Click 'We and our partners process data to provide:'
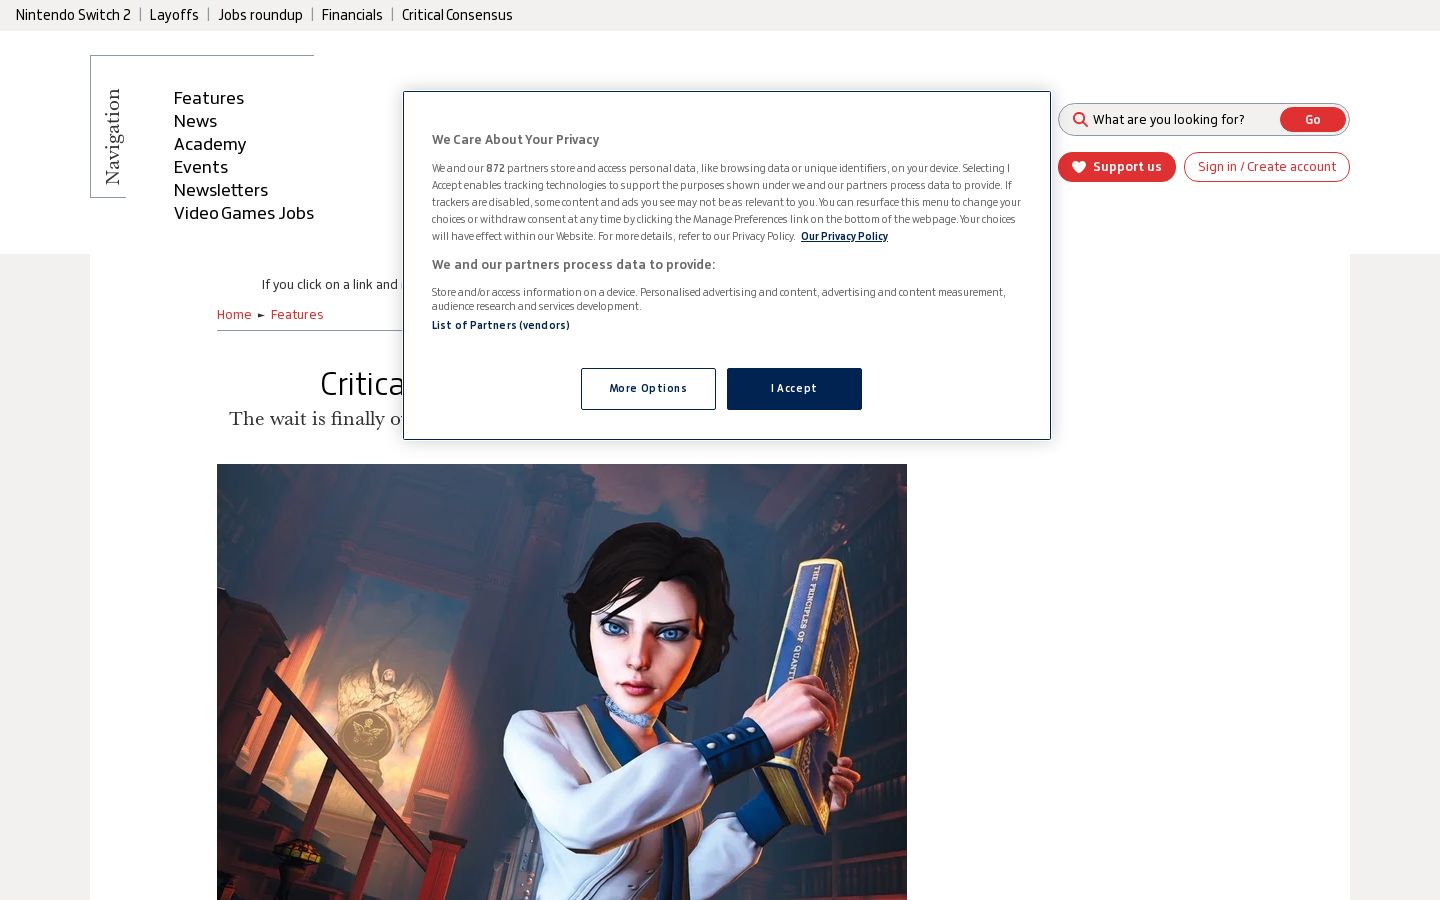Viewport: 1440px width, 900px height. point(574,265)
